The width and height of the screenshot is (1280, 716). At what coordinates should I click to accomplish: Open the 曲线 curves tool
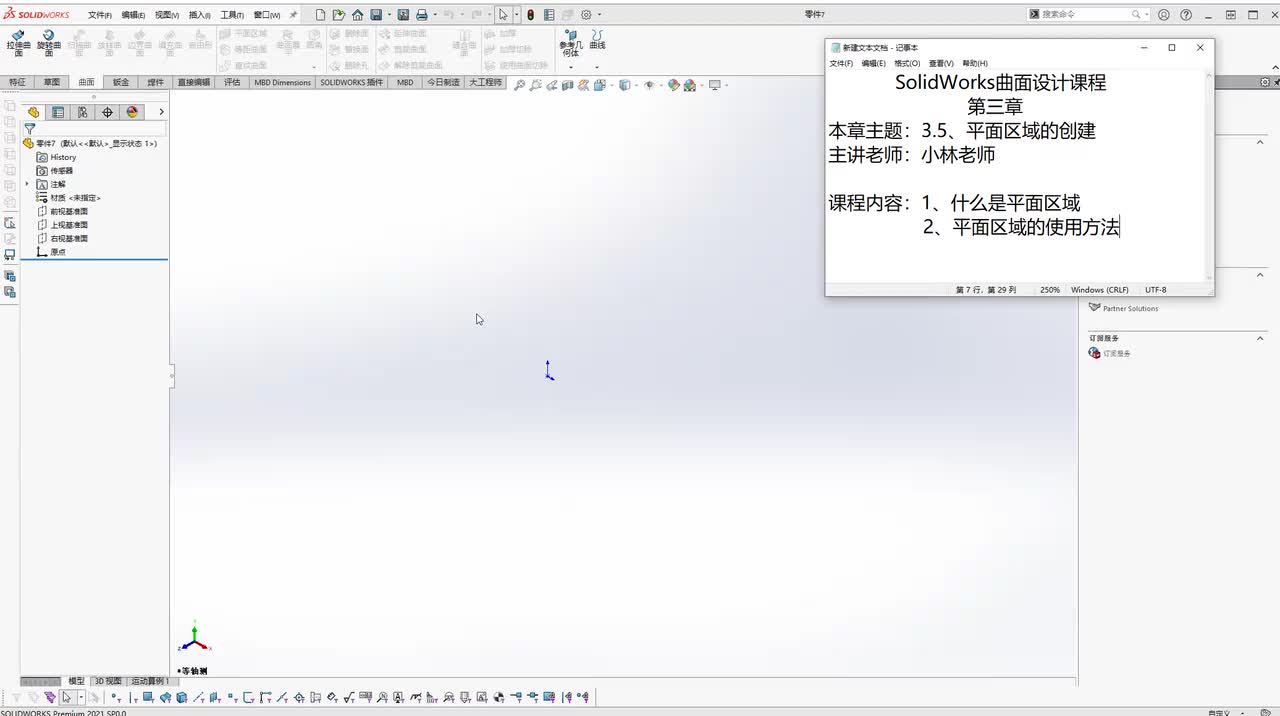click(597, 40)
